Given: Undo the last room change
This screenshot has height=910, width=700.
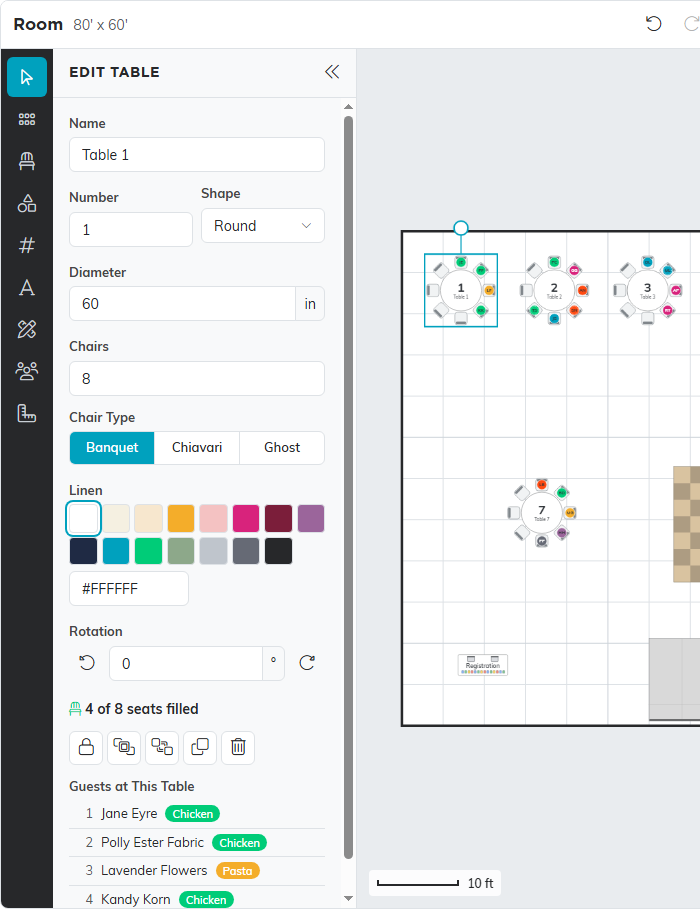Looking at the screenshot, I should (x=654, y=24).
